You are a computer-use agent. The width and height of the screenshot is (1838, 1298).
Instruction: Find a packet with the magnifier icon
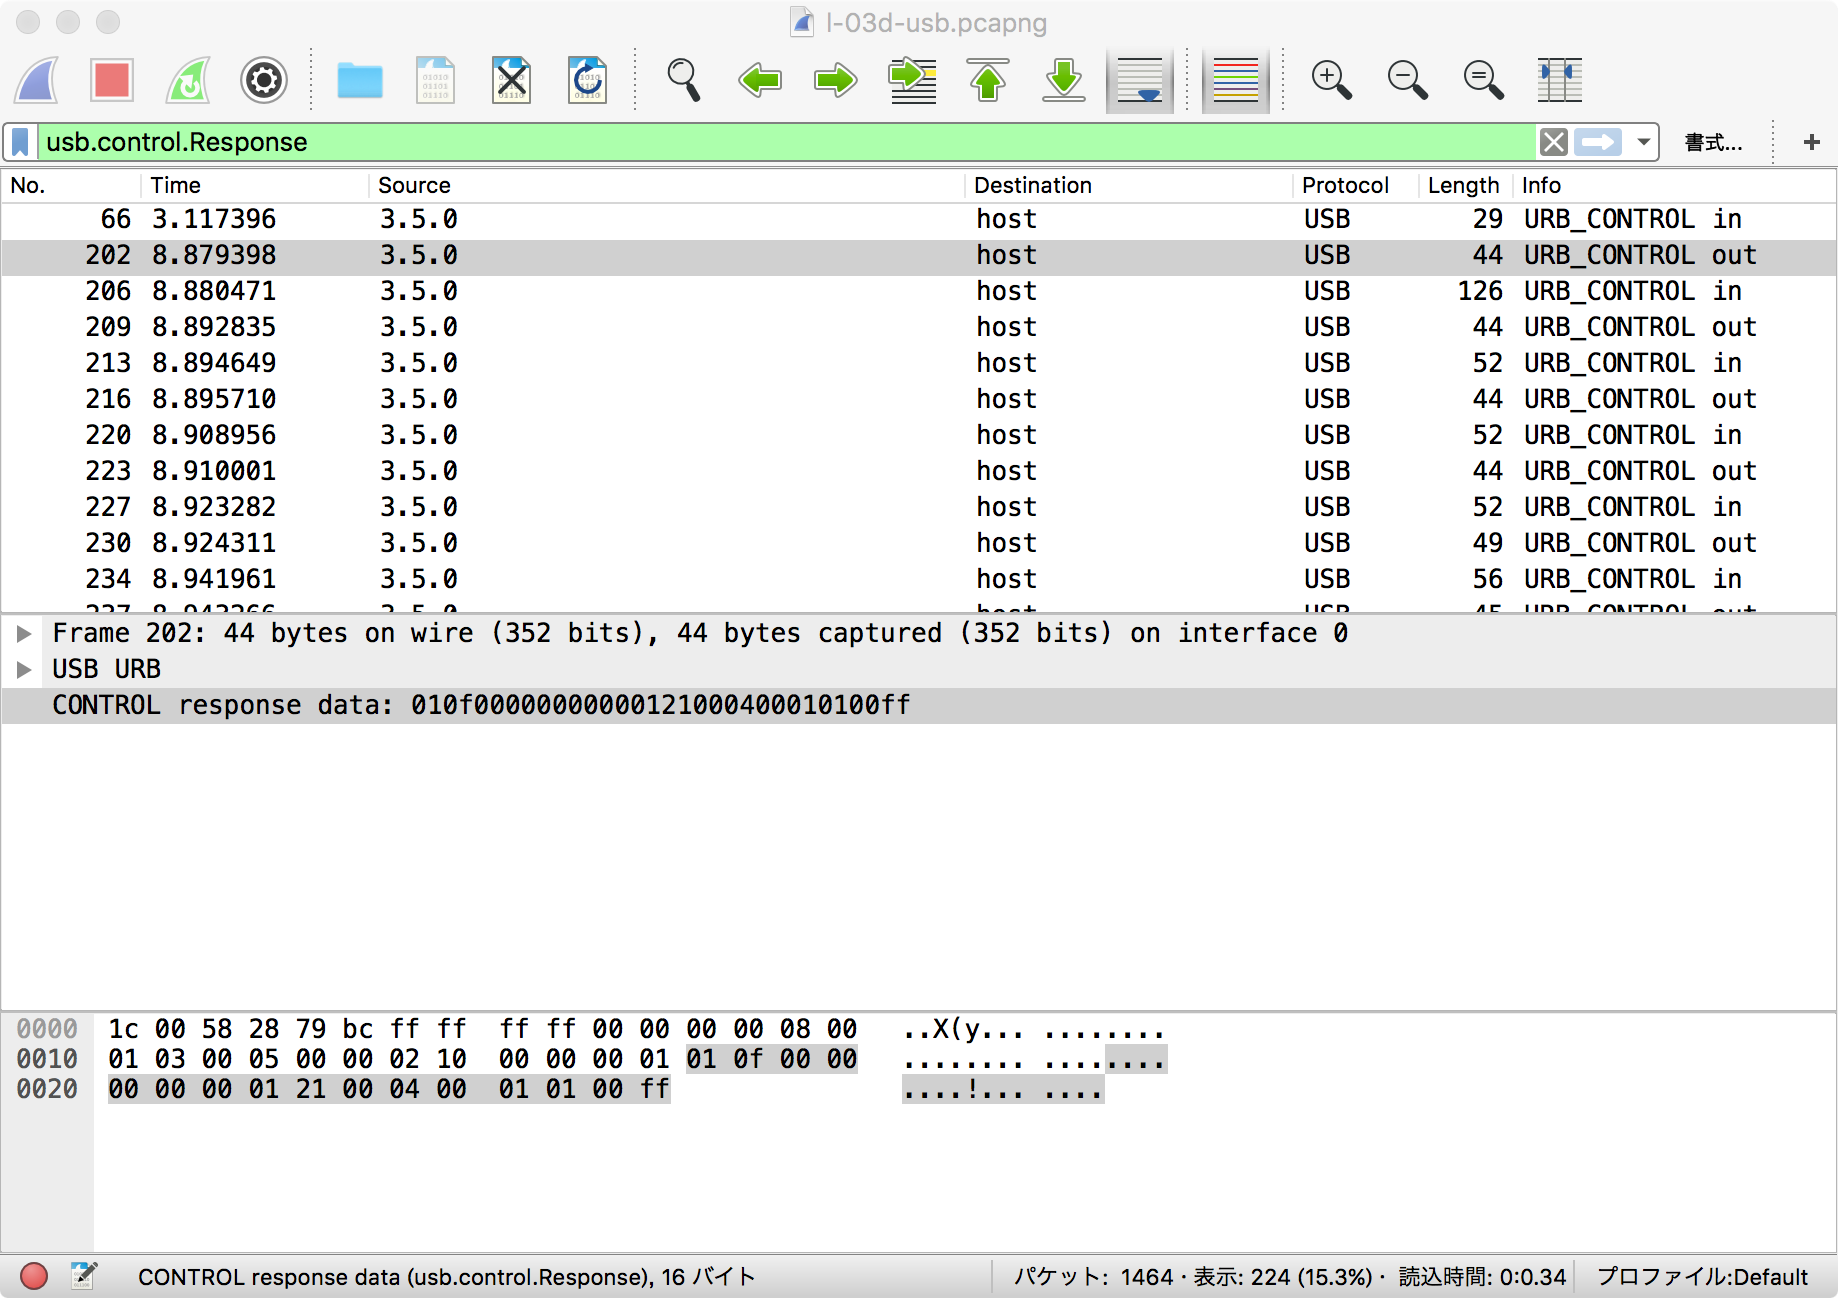click(684, 80)
